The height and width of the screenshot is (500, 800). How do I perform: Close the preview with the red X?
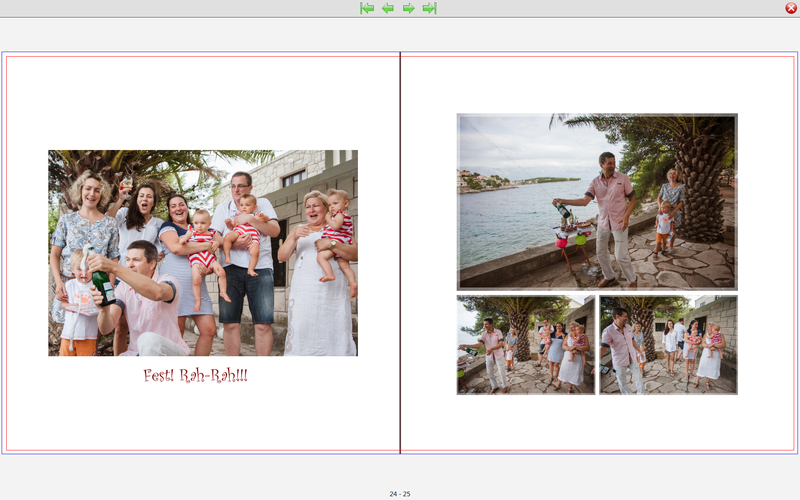791,8
